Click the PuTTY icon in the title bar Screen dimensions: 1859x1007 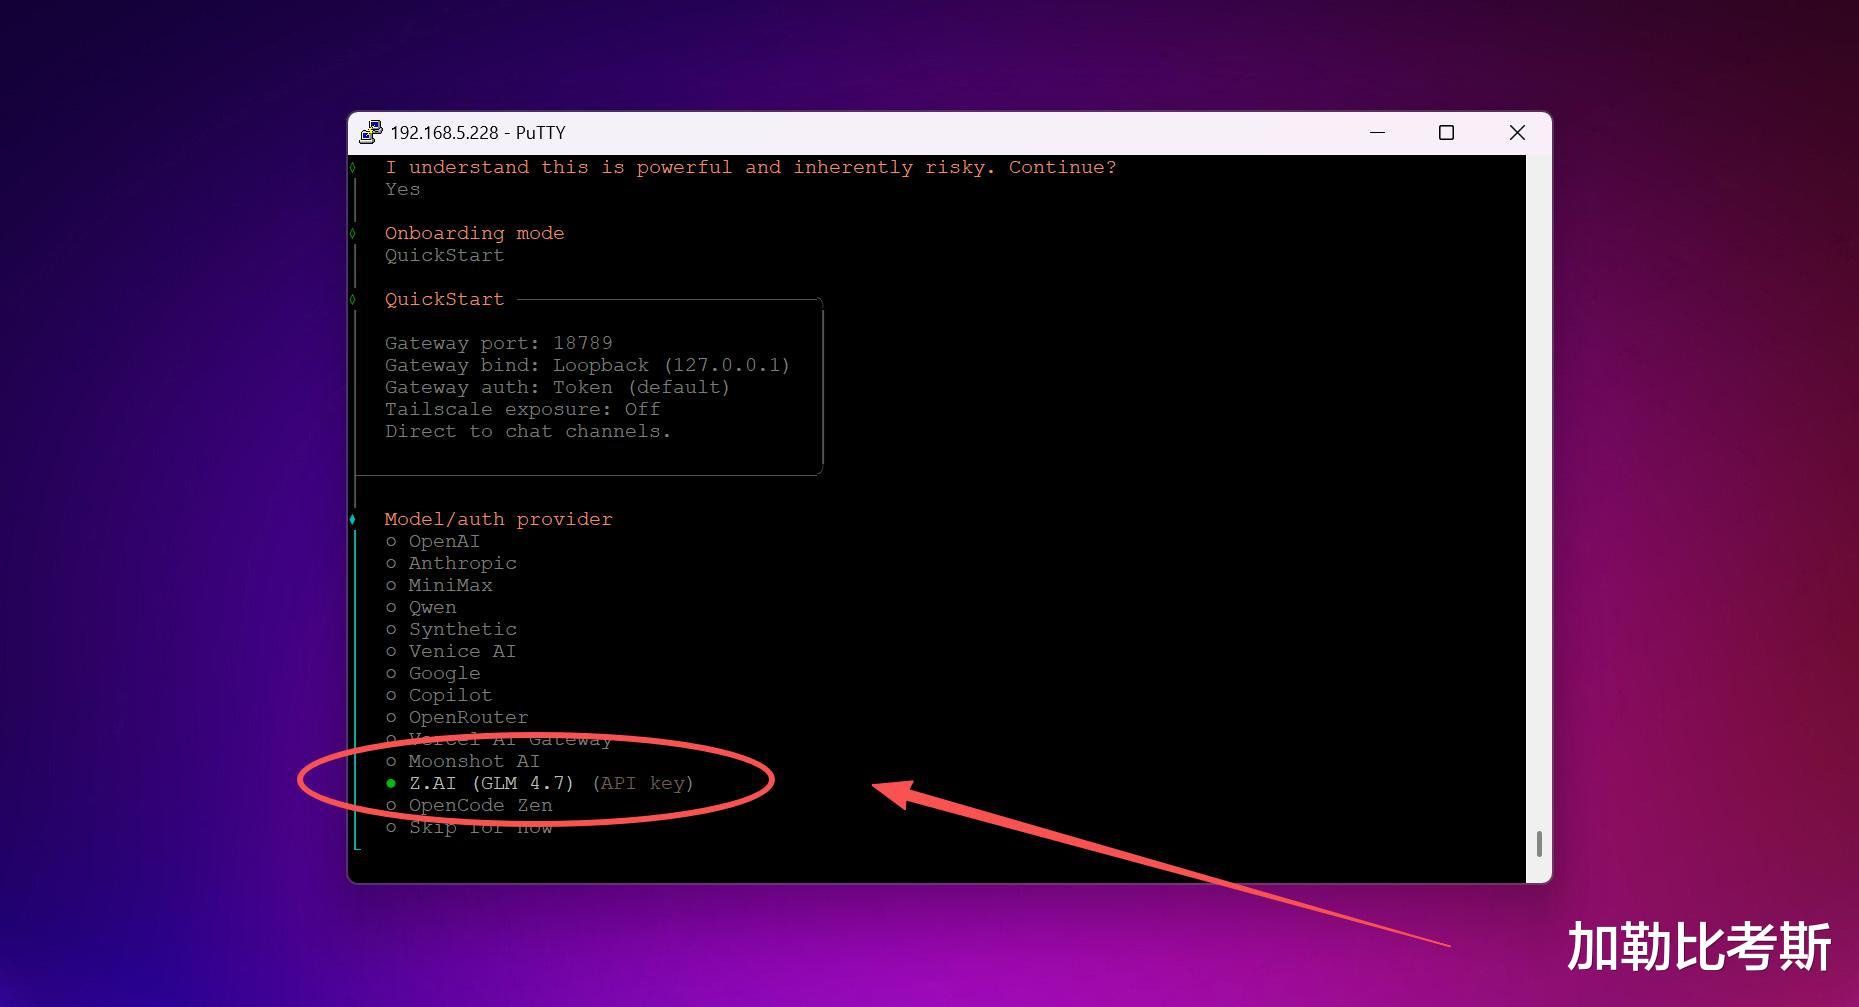tap(371, 133)
